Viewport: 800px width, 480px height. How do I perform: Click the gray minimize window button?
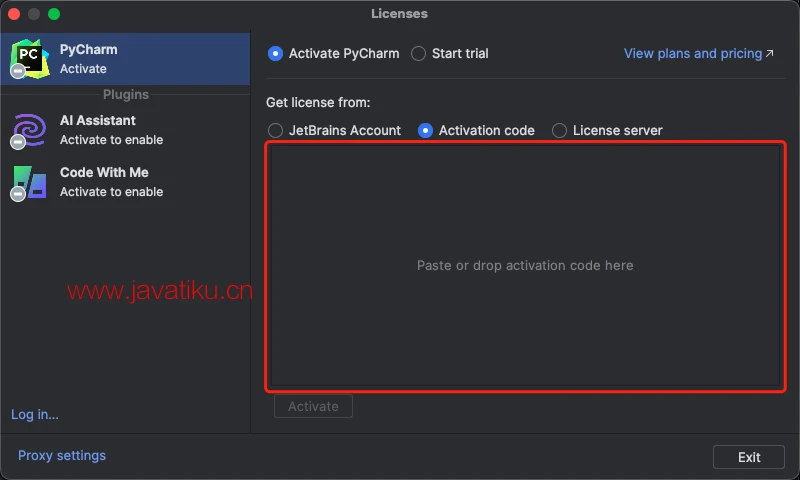(x=34, y=14)
